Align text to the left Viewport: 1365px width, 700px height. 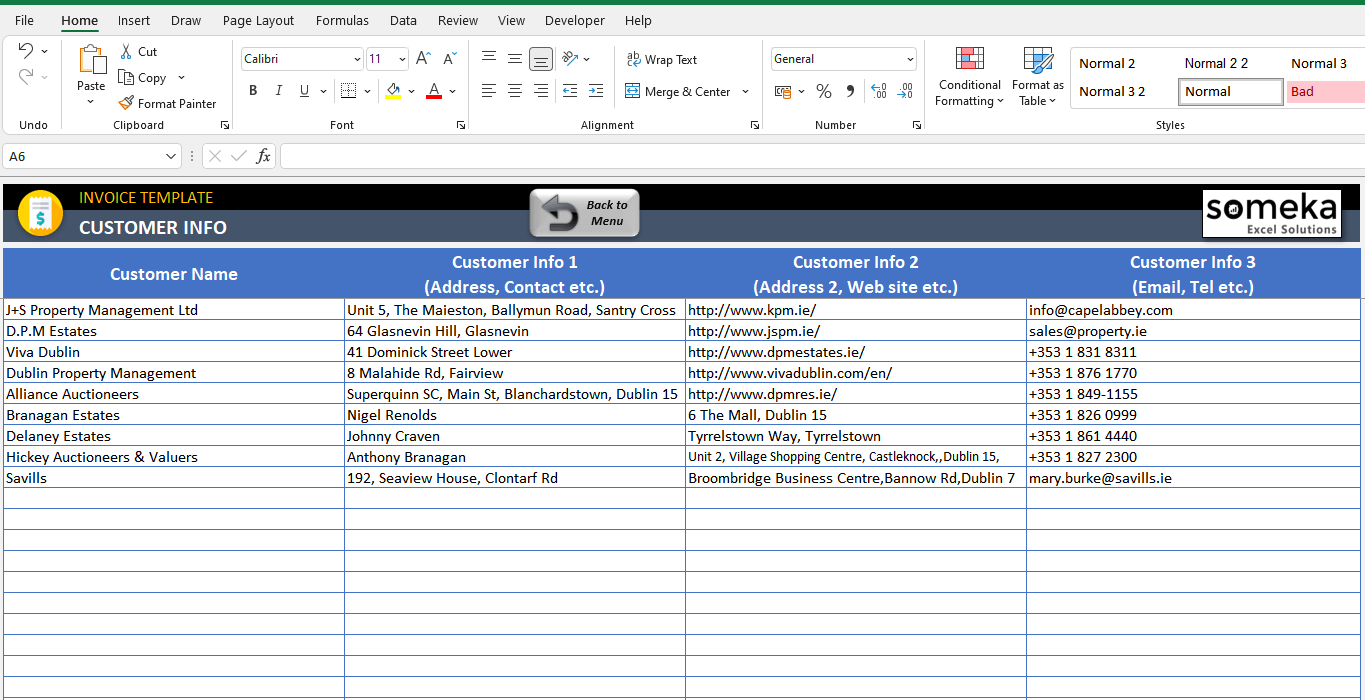[489, 91]
